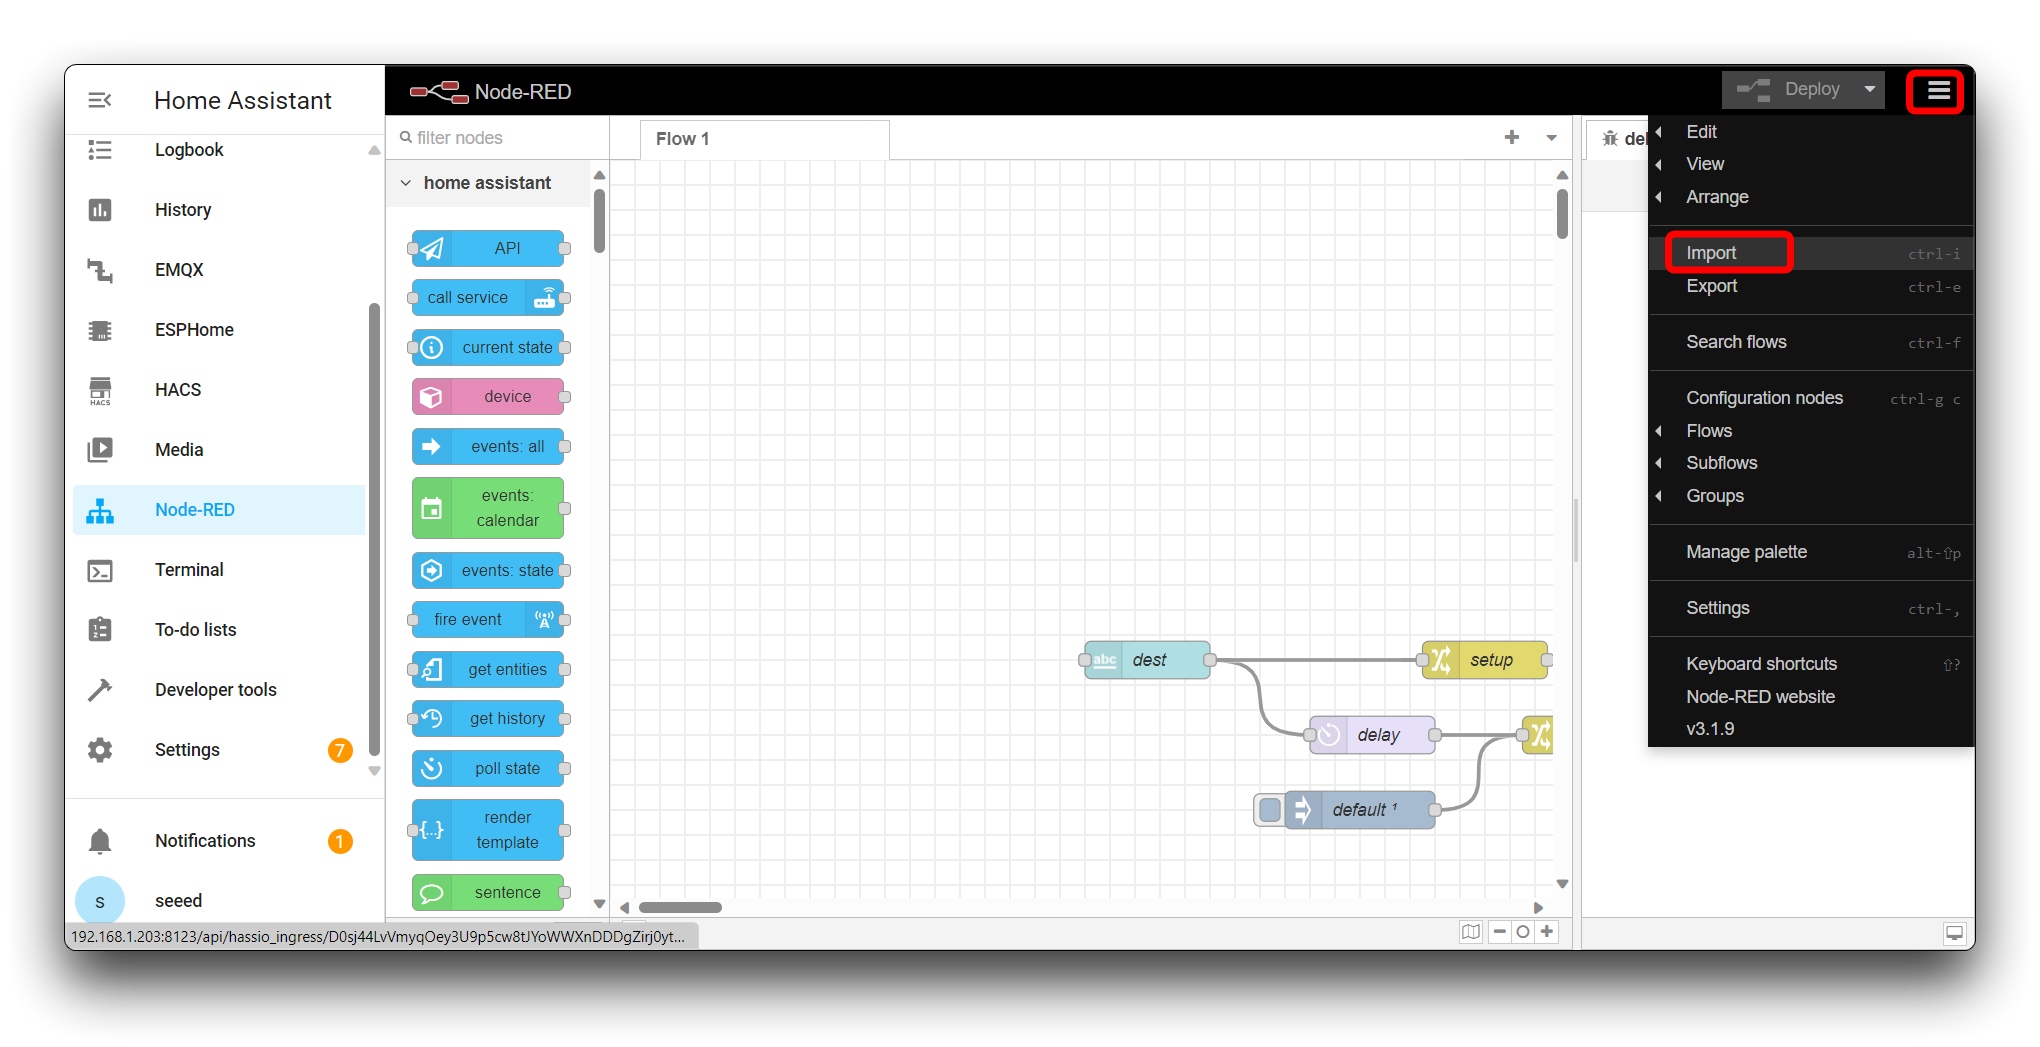Open the debug sidebar tab

pyautogui.click(x=1620, y=139)
